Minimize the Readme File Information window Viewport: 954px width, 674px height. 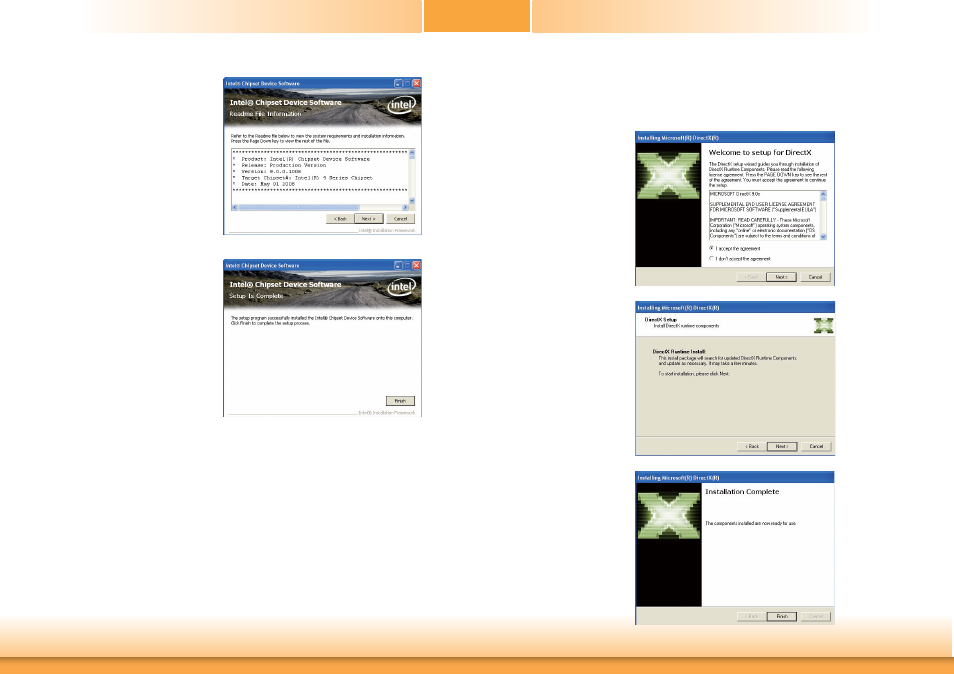(x=398, y=83)
